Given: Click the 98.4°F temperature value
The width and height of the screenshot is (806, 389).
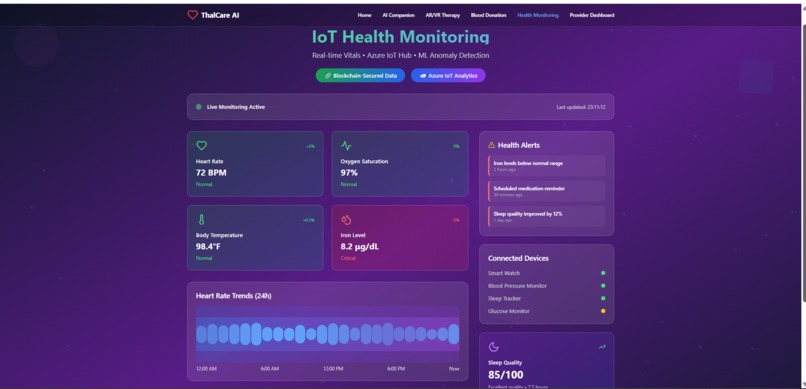Looking at the screenshot, I should pos(208,247).
